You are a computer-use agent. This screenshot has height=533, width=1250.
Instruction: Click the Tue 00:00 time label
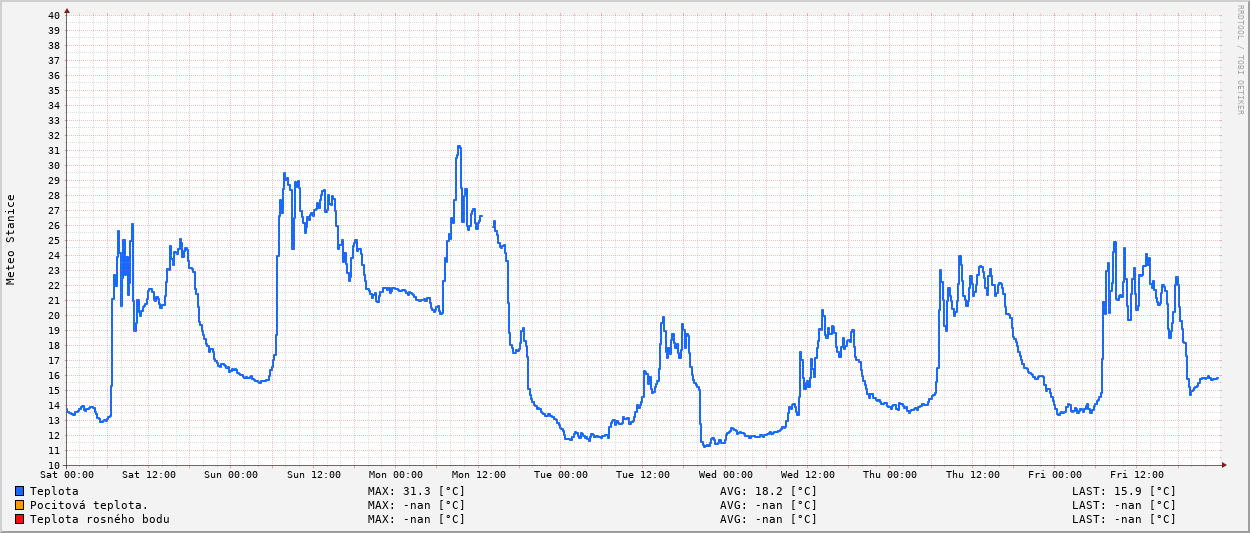(561, 475)
